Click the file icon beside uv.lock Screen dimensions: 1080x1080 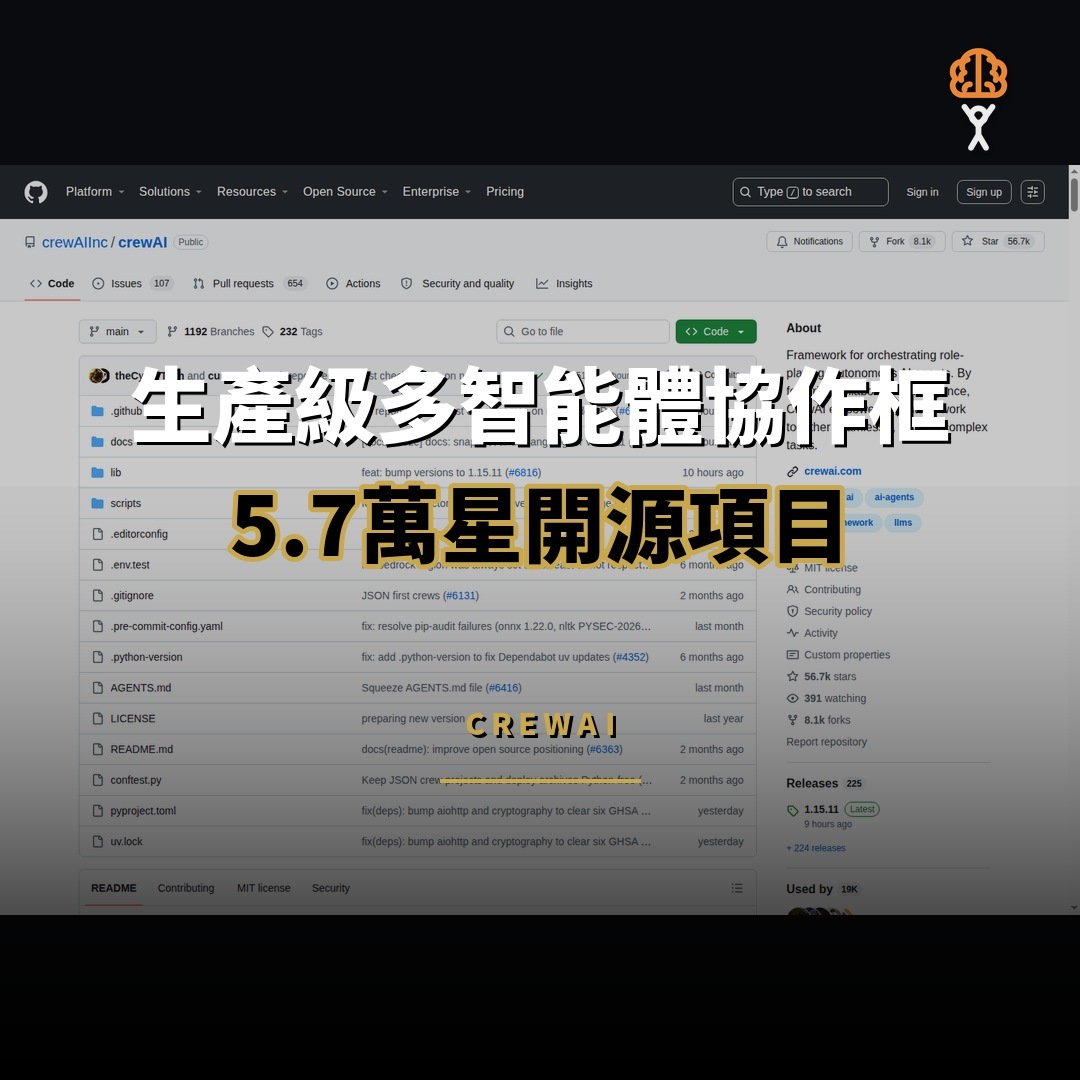point(98,842)
